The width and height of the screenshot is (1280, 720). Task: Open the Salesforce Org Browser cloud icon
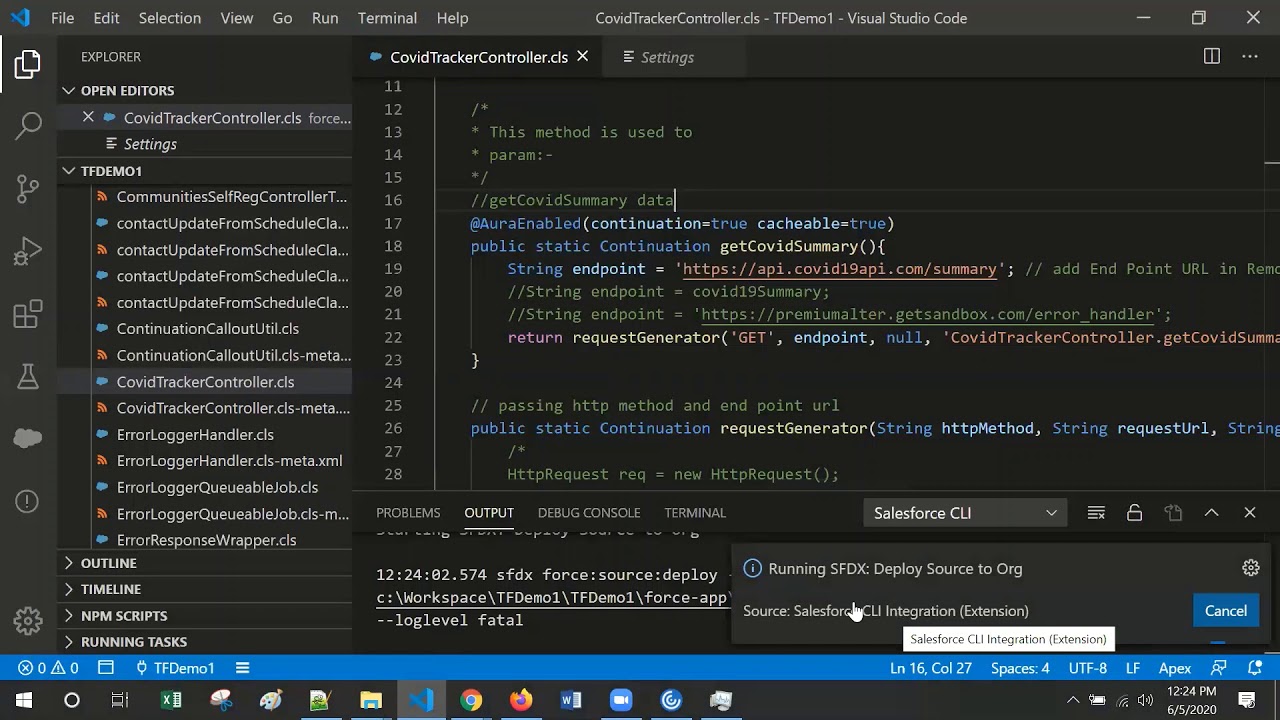(28, 437)
